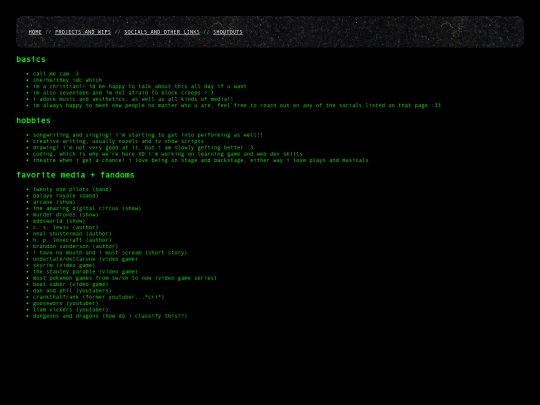Select the 'call me cam :3' line
This screenshot has height=405, width=540.
(x=56, y=74)
